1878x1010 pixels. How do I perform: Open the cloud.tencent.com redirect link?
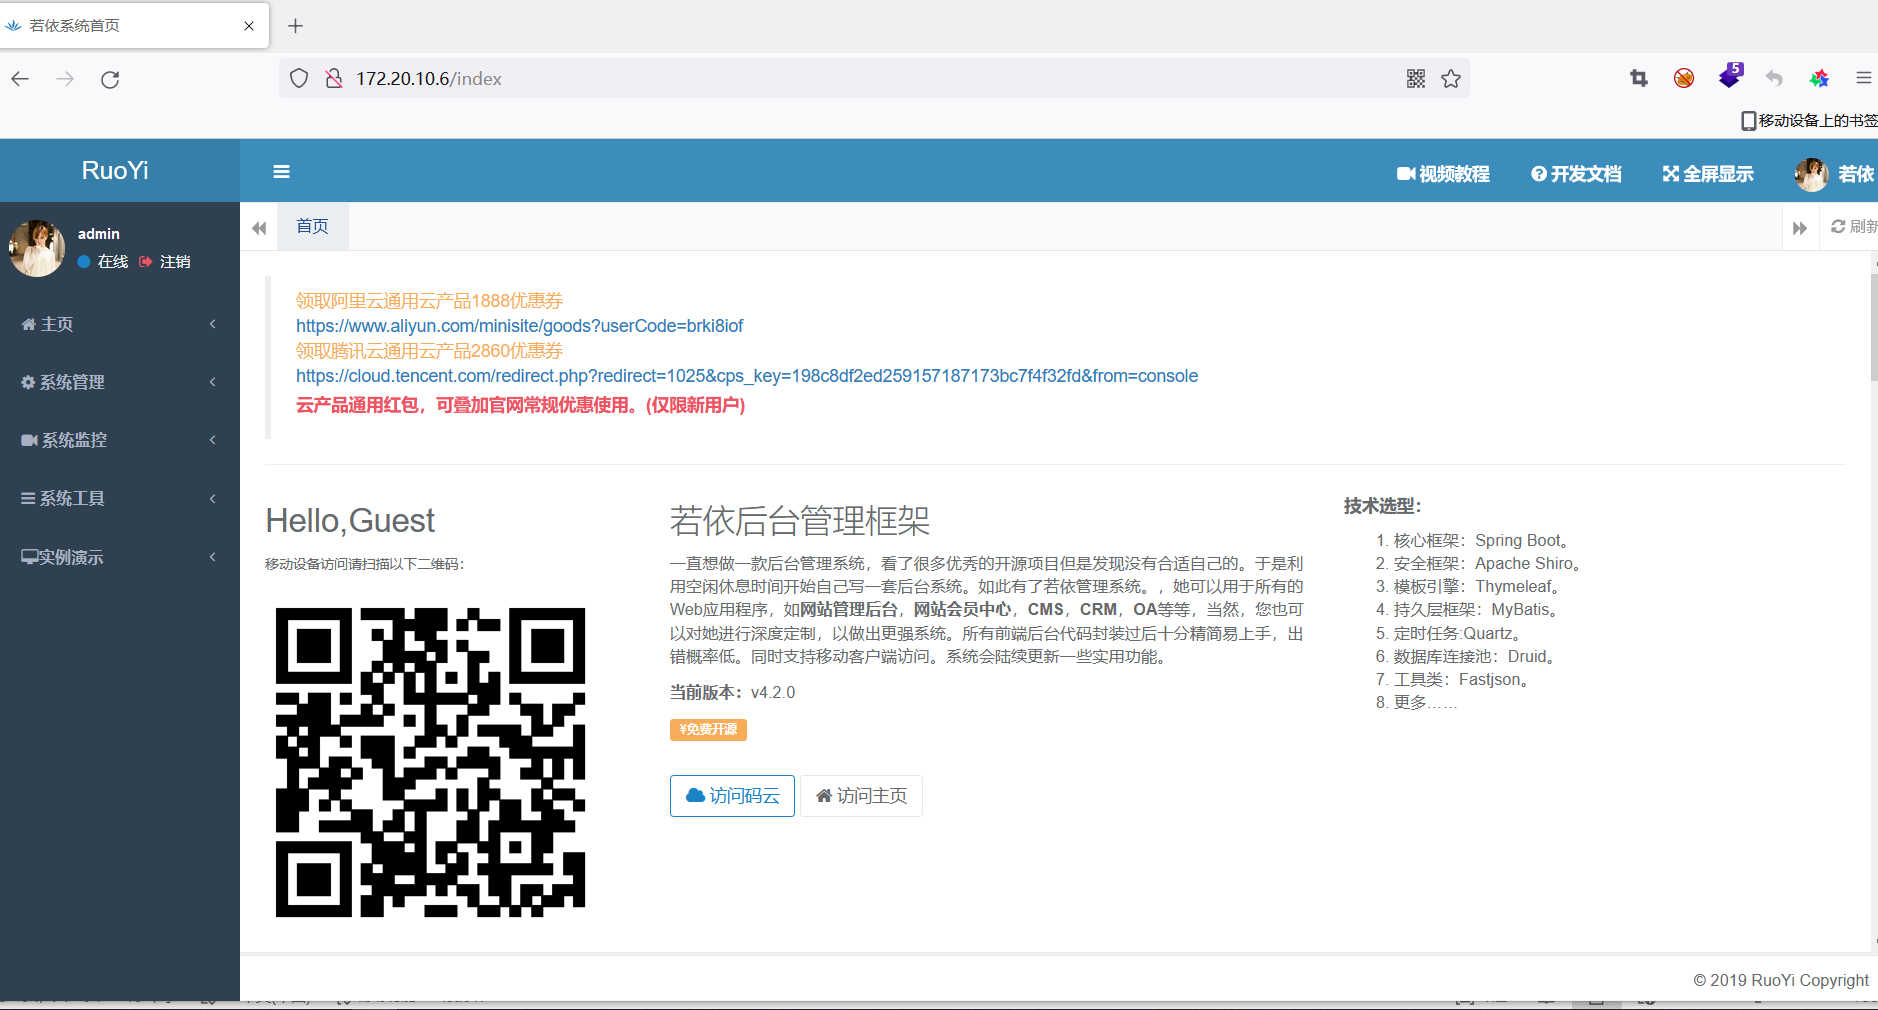(747, 376)
